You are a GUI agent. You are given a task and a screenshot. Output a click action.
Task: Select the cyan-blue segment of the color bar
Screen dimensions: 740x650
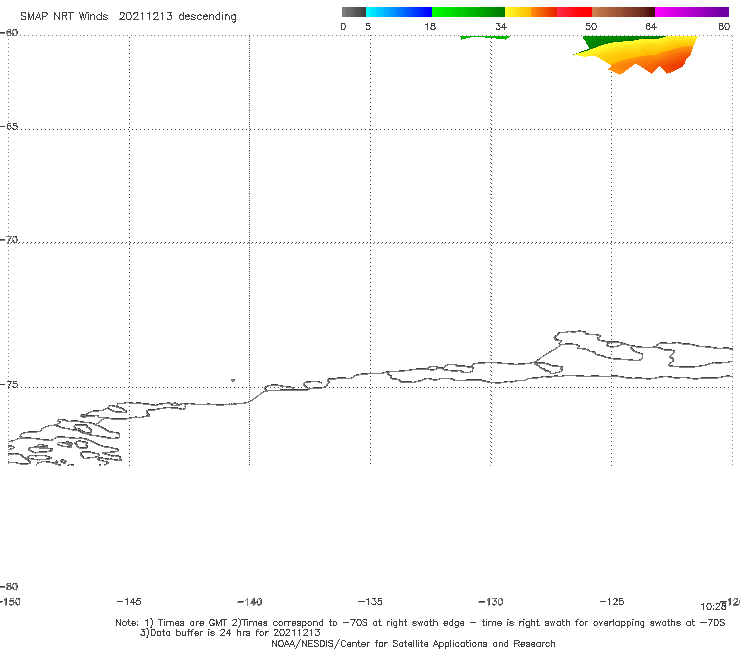(x=399, y=12)
